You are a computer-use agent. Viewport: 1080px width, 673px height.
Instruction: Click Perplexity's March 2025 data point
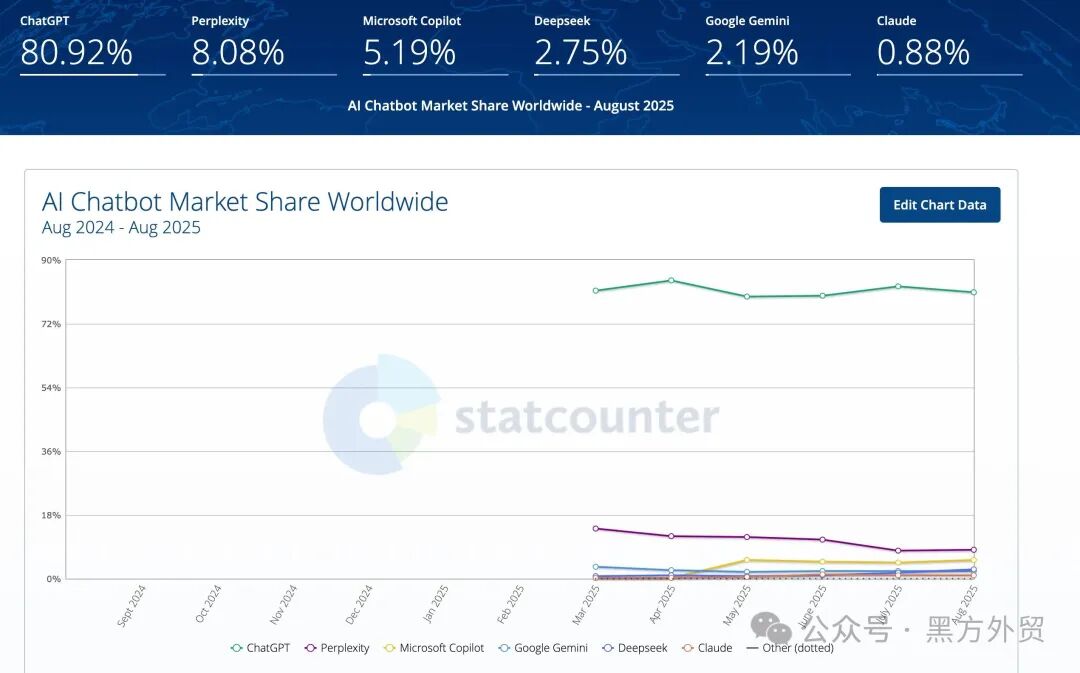click(x=595, y=528)
